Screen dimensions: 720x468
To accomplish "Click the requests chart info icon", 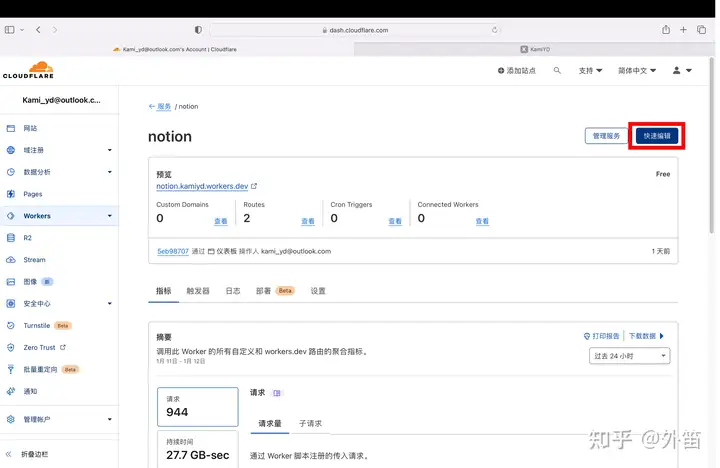I will [x=276, y=393].
